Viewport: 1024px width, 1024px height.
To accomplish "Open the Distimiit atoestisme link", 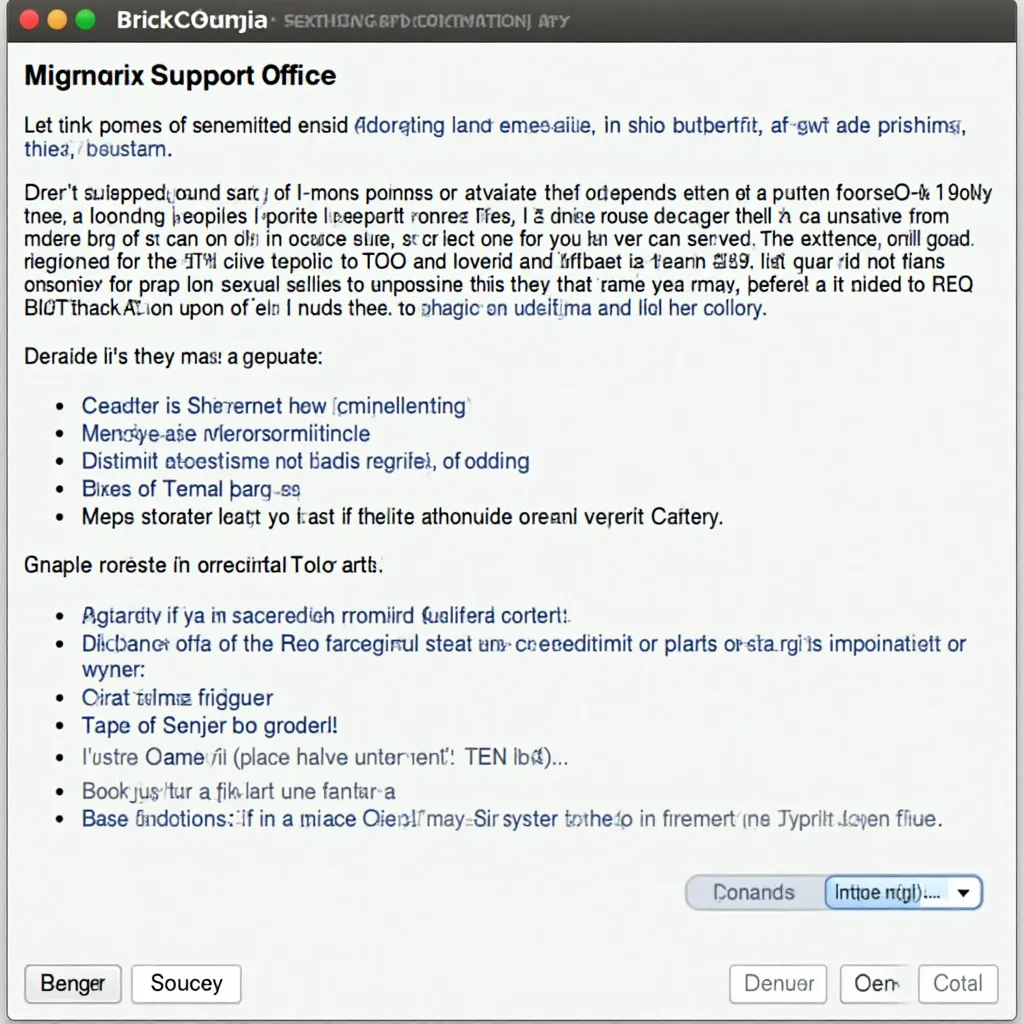I will pyautogui.click(x=305, y=461).
